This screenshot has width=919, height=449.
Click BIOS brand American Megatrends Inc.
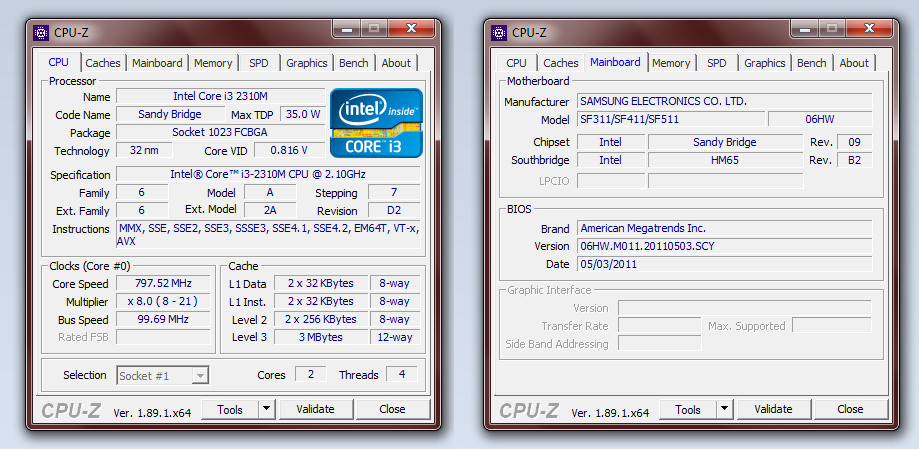point(724,228)
